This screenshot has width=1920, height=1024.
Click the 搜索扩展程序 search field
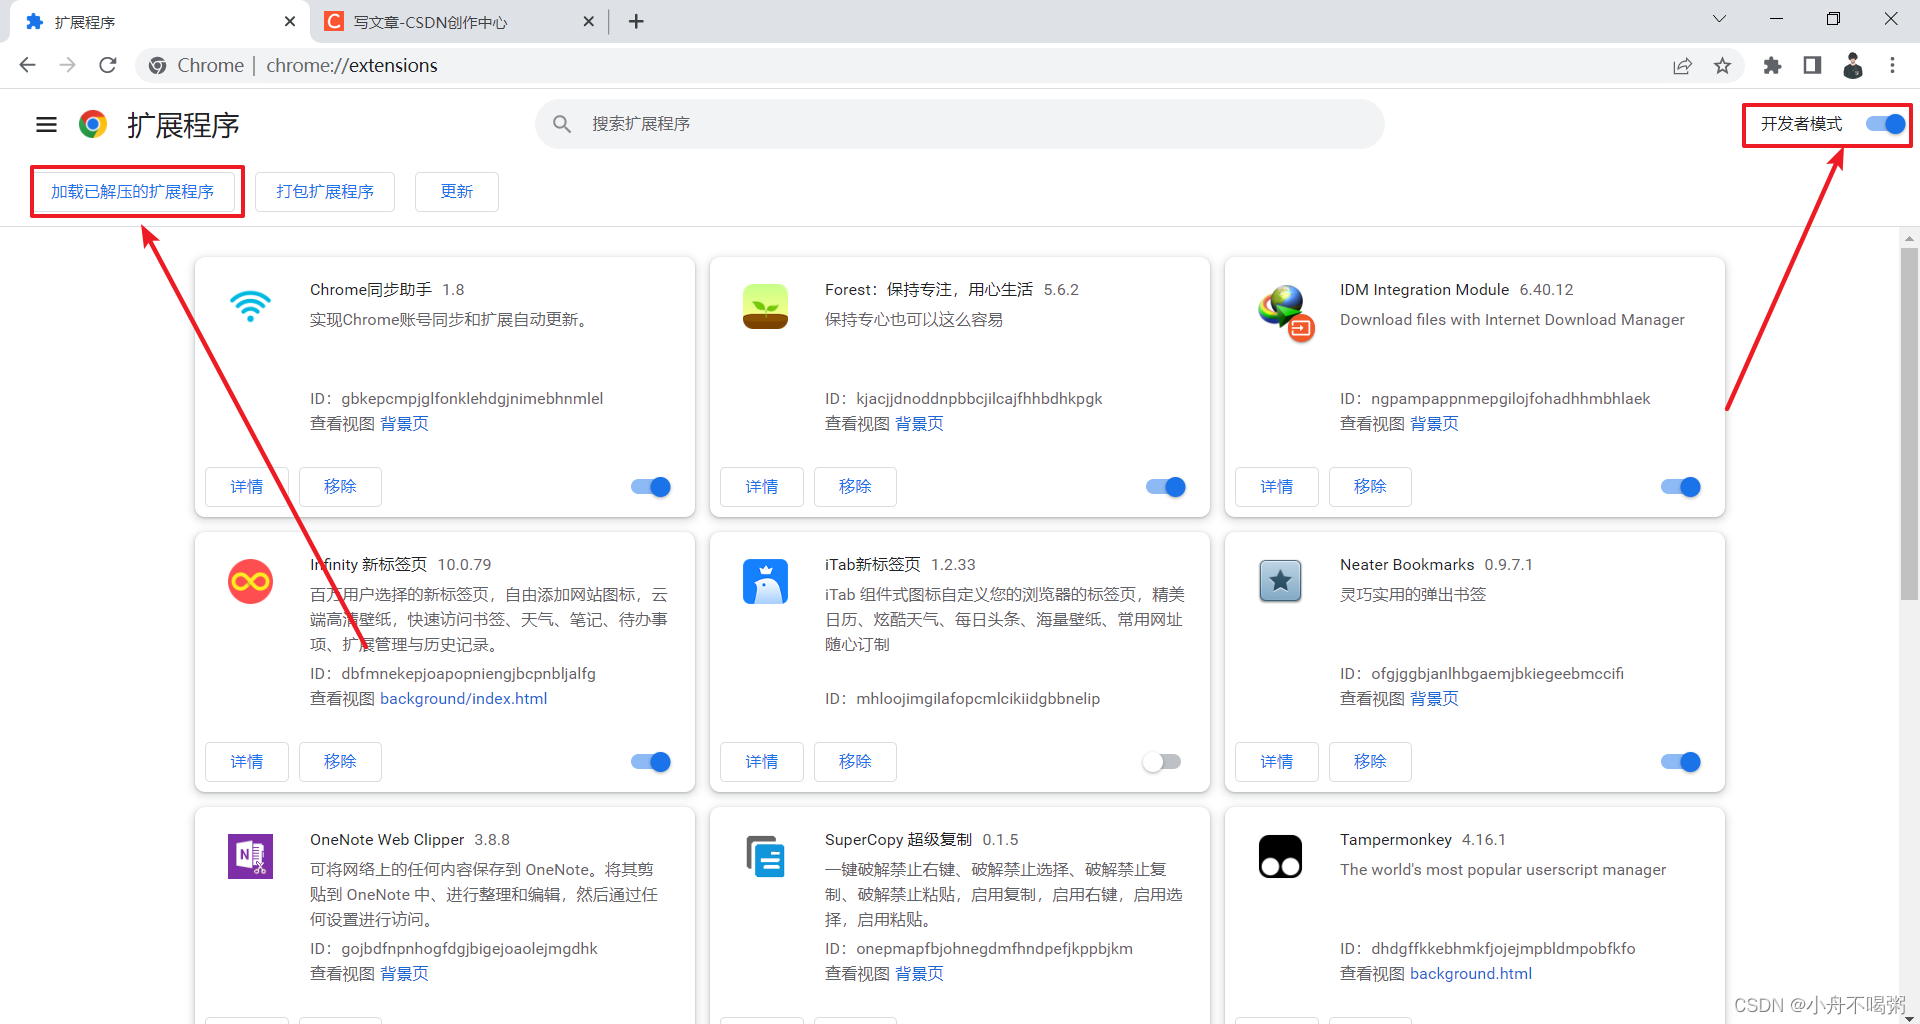pyautogui.click(x=959, y=124)
